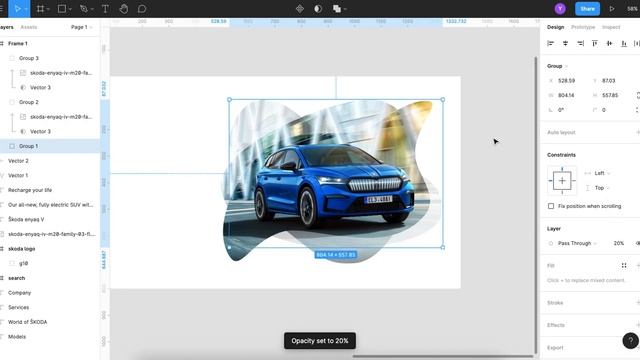
Task: Click the Boolean operations icon
Action: tap(337, 9)
